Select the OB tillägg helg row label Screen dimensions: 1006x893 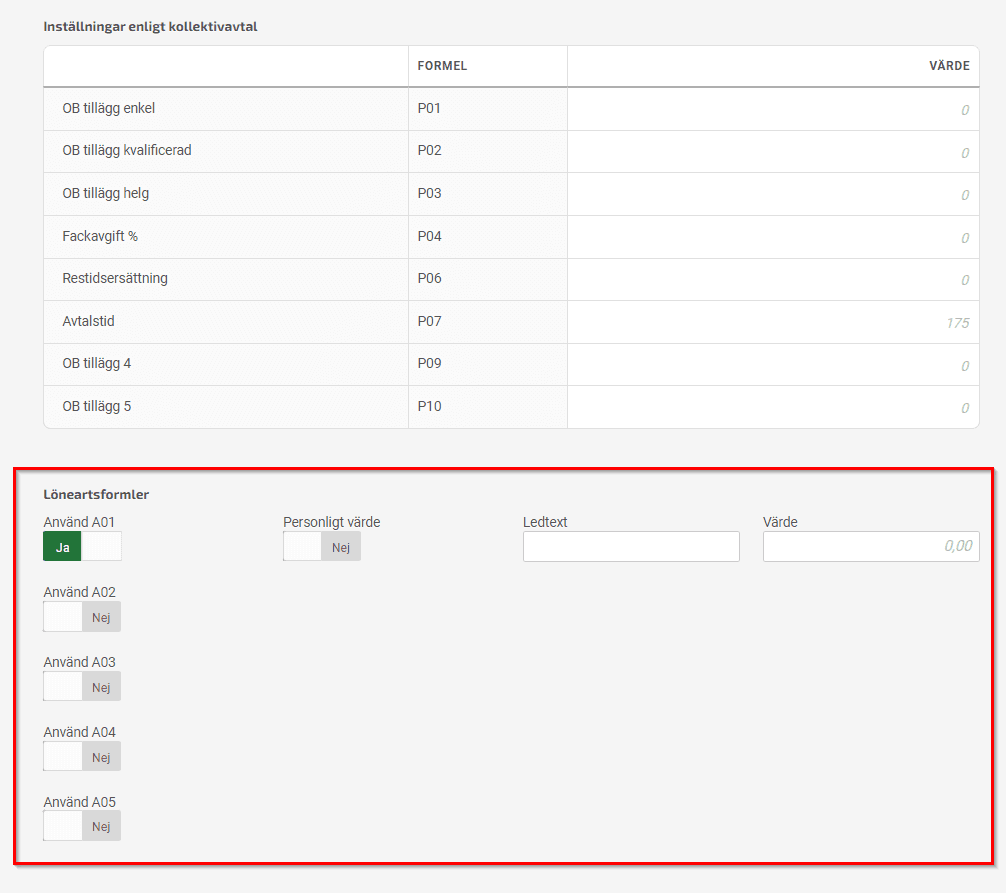click(105, 193)
